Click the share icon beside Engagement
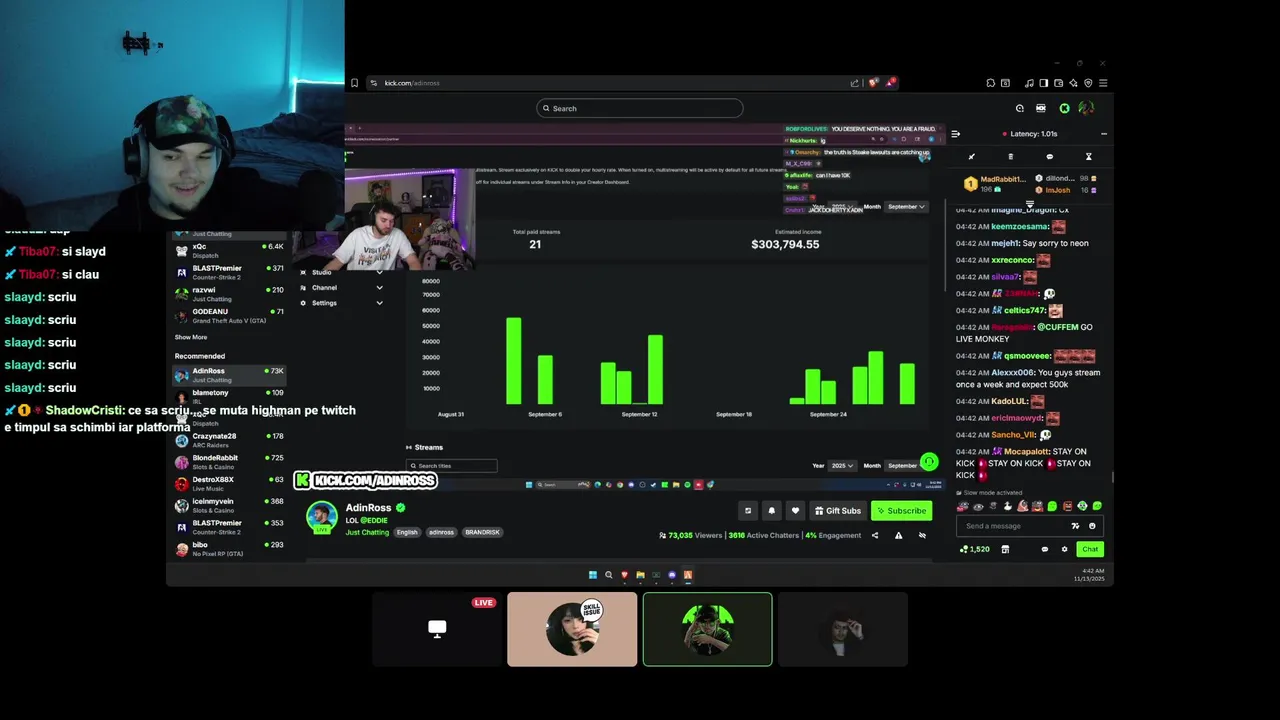This screenshot has width=1280, height=720. (x=875, y=535)
